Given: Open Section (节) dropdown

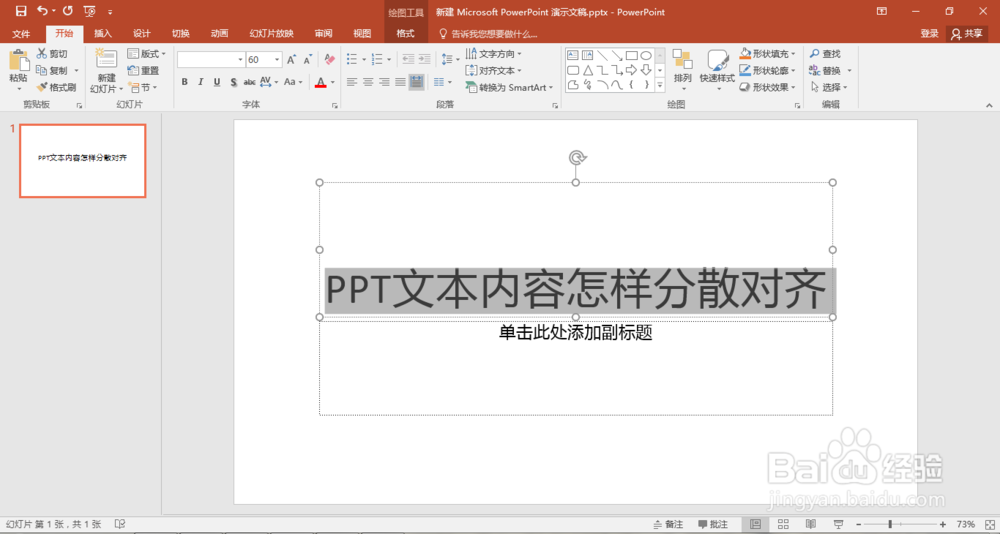Looking at the screenshot, I should coord(143,87).
